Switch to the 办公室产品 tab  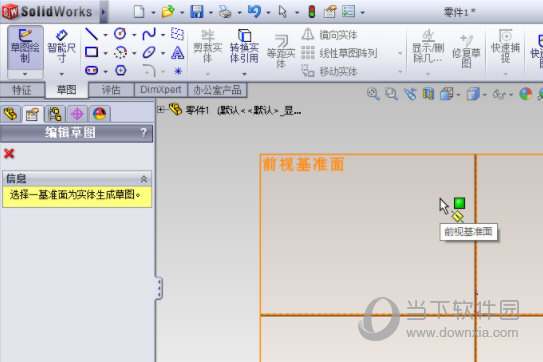point(217,90)
